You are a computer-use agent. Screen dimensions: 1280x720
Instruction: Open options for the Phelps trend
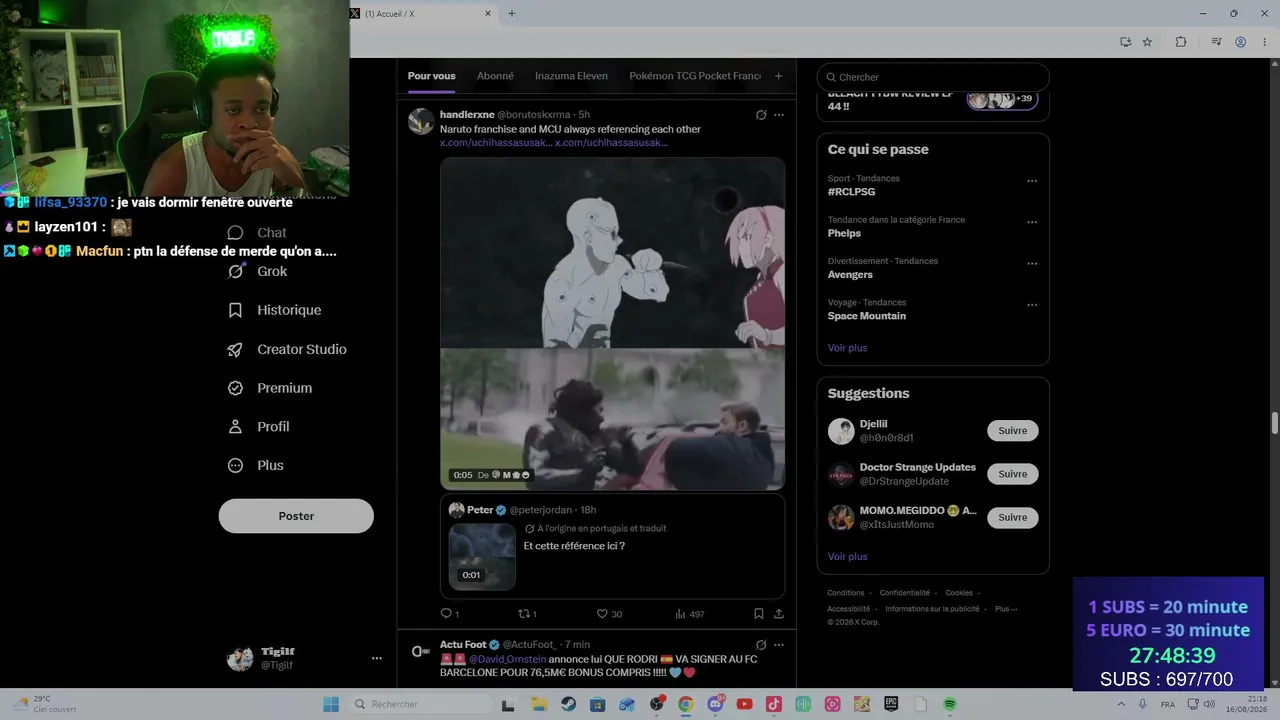[x=1032, y=222]
